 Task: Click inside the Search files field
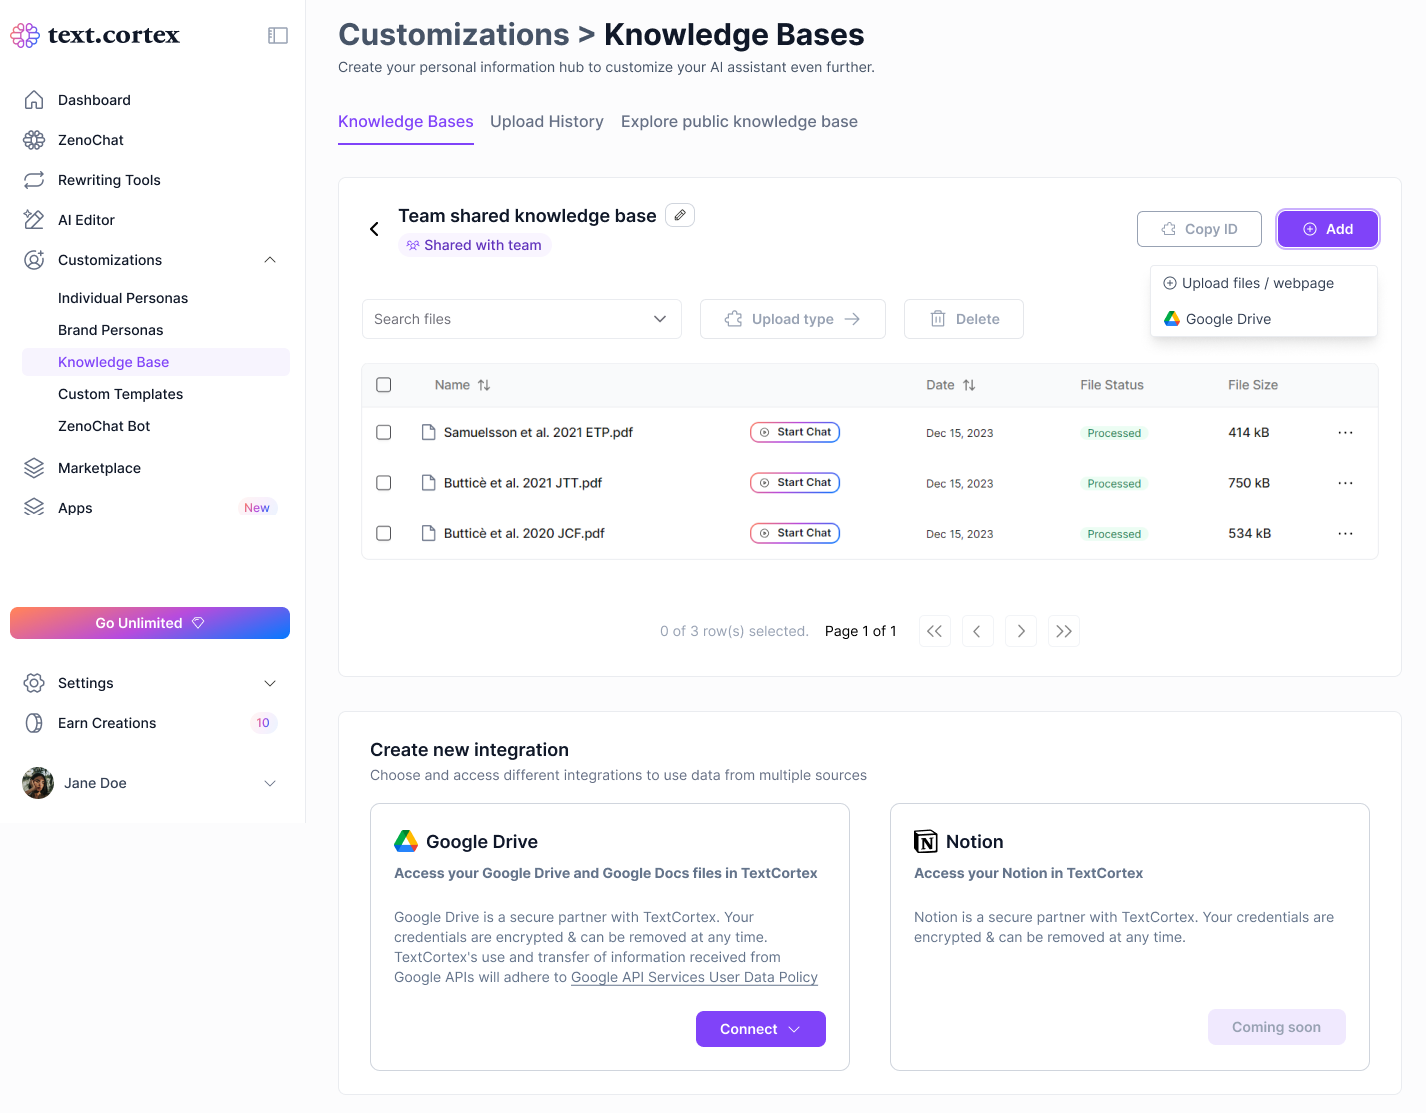(x=480, y=319)
